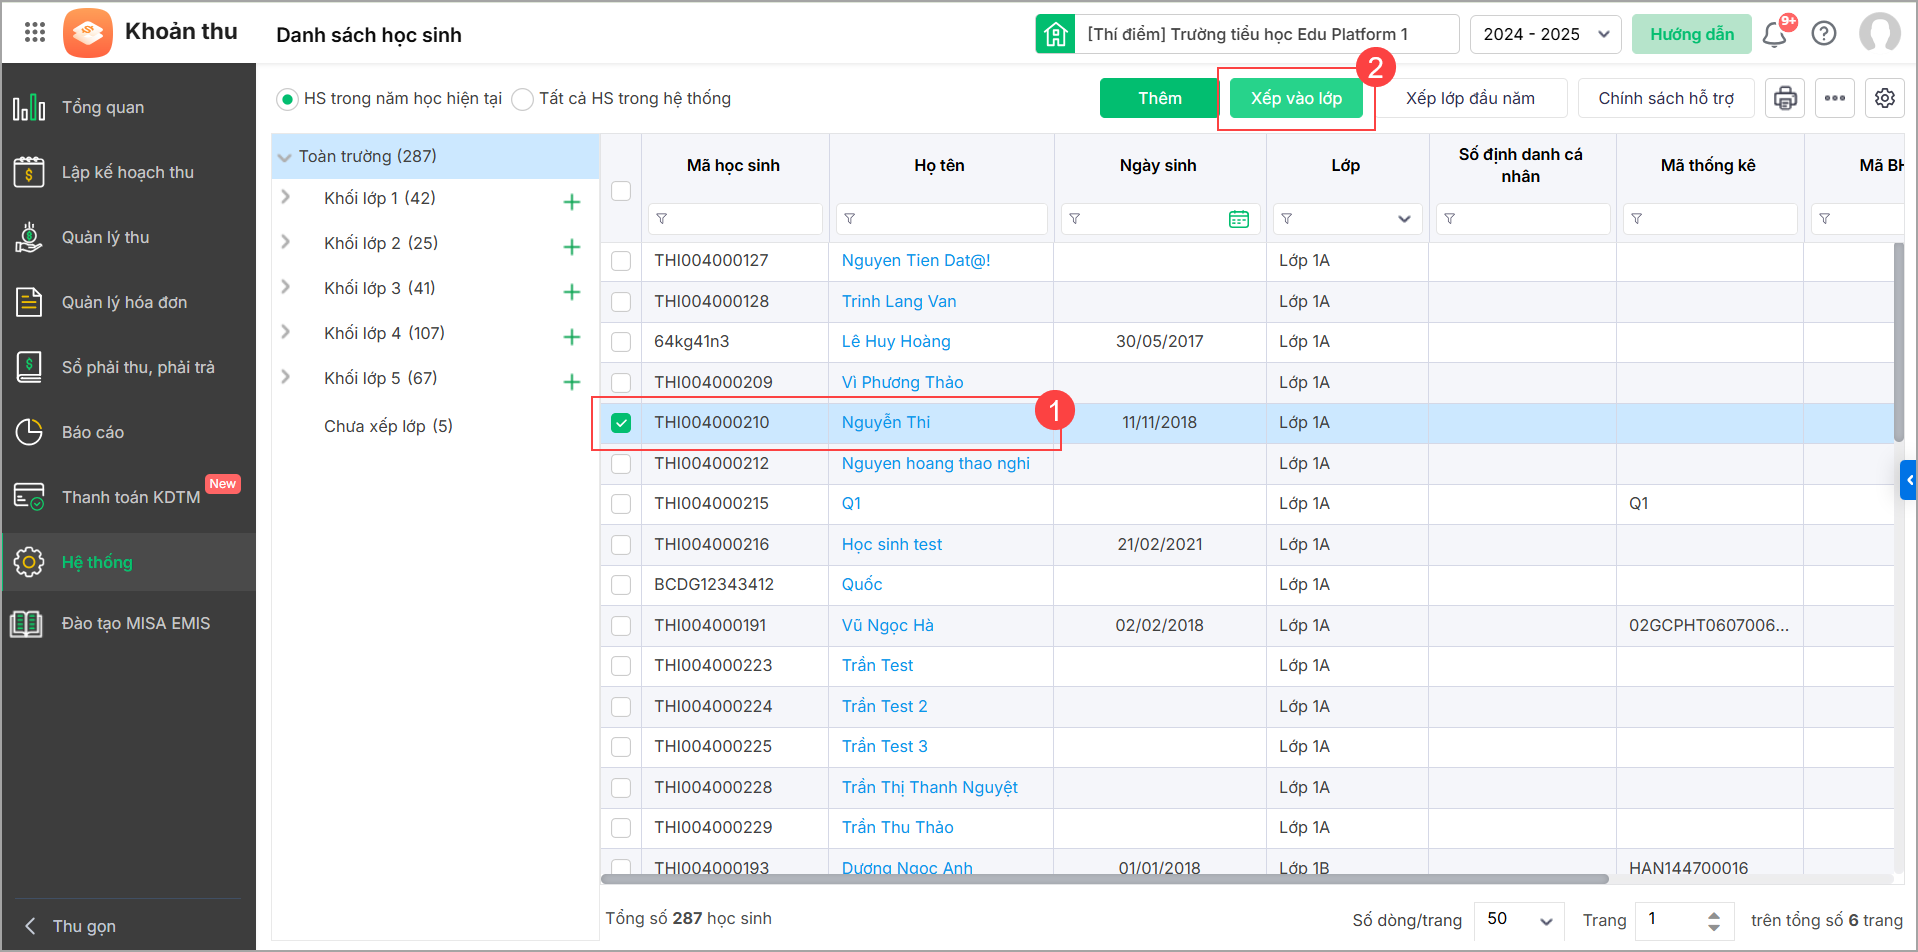
Task: Select Chưa xếp lớp (5) tree item
Action: [388, 426]
